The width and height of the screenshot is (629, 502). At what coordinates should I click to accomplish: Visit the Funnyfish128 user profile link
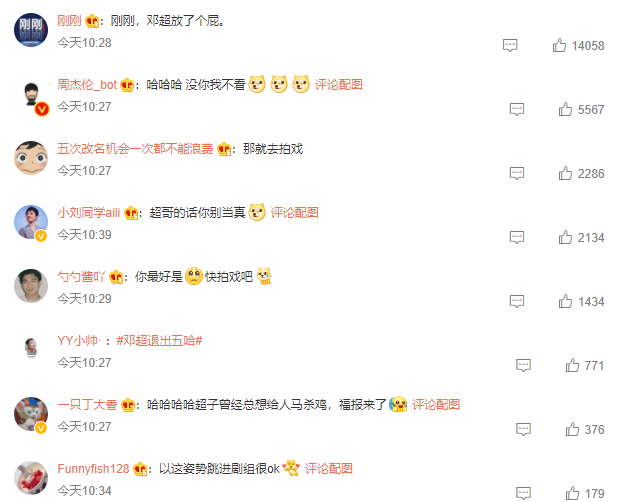click(93, 469)
